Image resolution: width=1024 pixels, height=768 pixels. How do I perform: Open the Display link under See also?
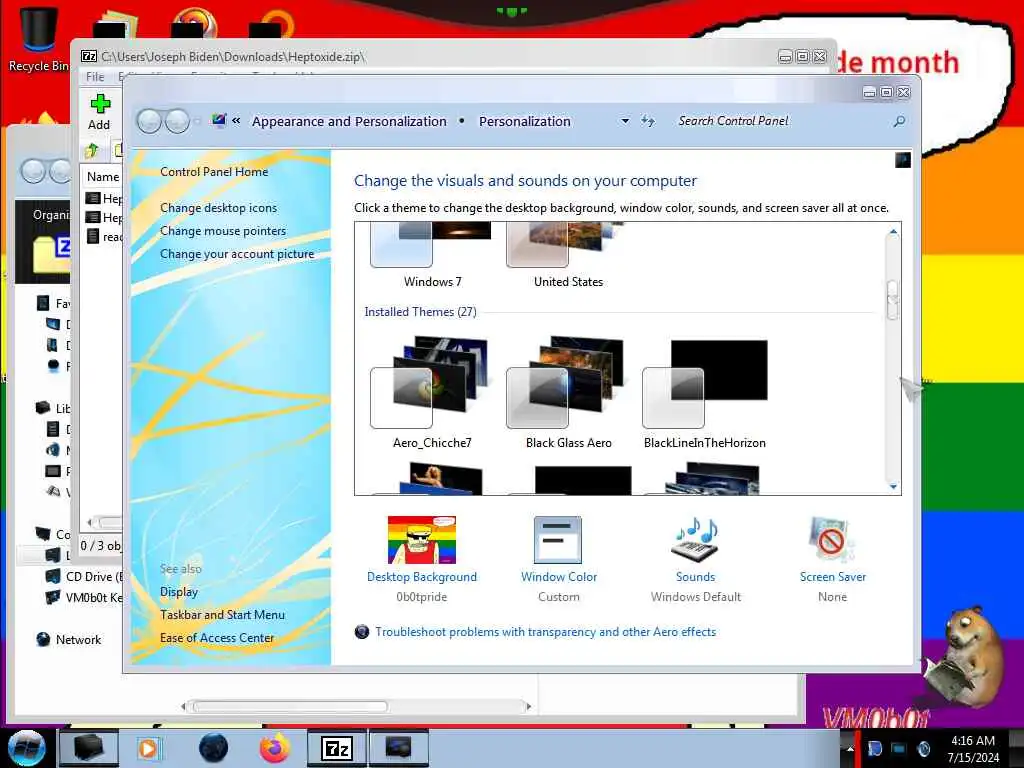[x=179, y=592]
